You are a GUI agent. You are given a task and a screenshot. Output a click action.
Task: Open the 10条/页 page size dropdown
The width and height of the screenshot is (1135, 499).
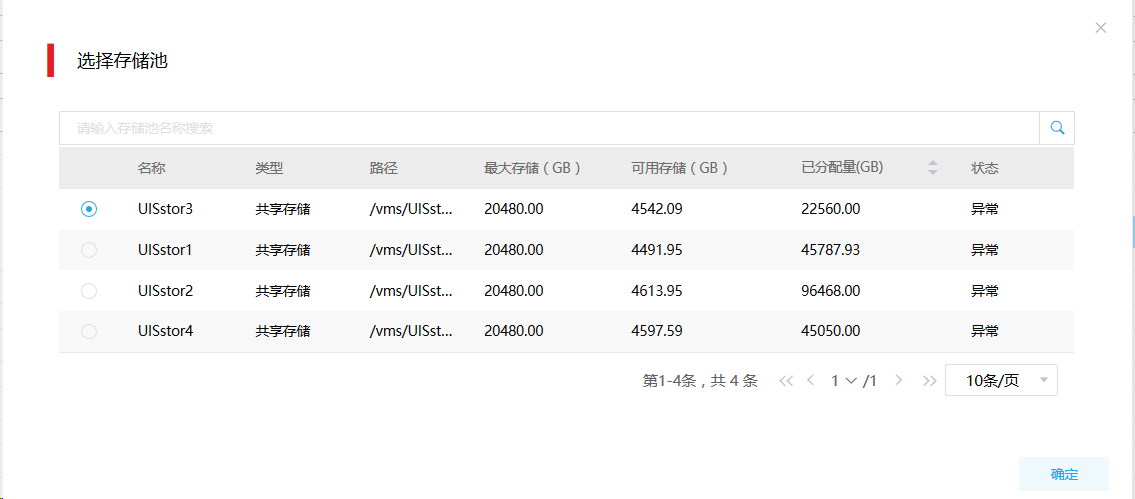click(1001, 381)
